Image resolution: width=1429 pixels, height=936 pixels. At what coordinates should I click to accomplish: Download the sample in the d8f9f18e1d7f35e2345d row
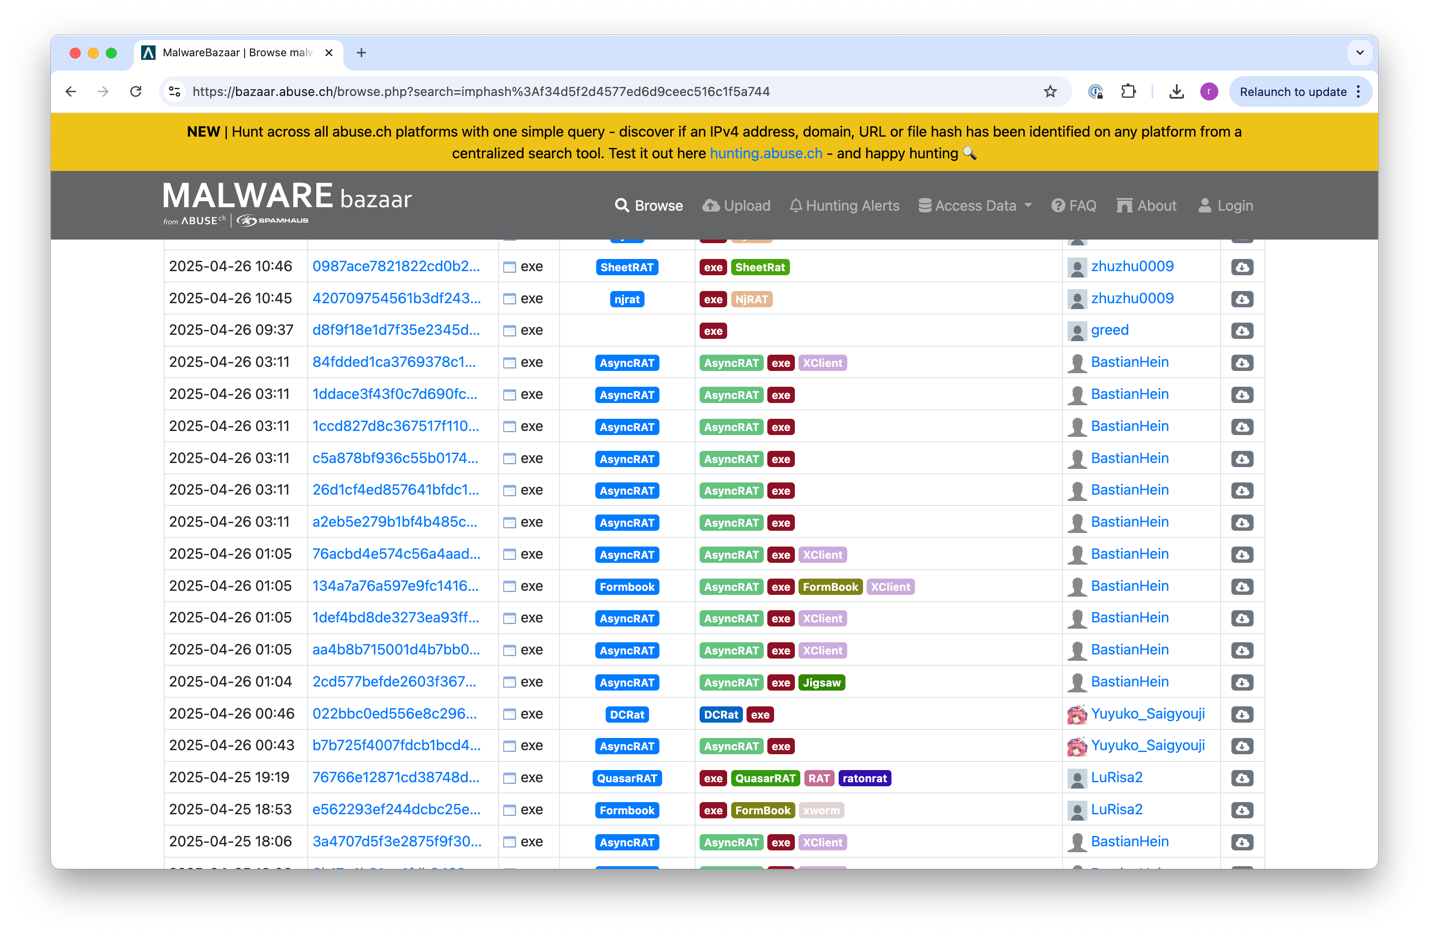[x=1242, y=331]
